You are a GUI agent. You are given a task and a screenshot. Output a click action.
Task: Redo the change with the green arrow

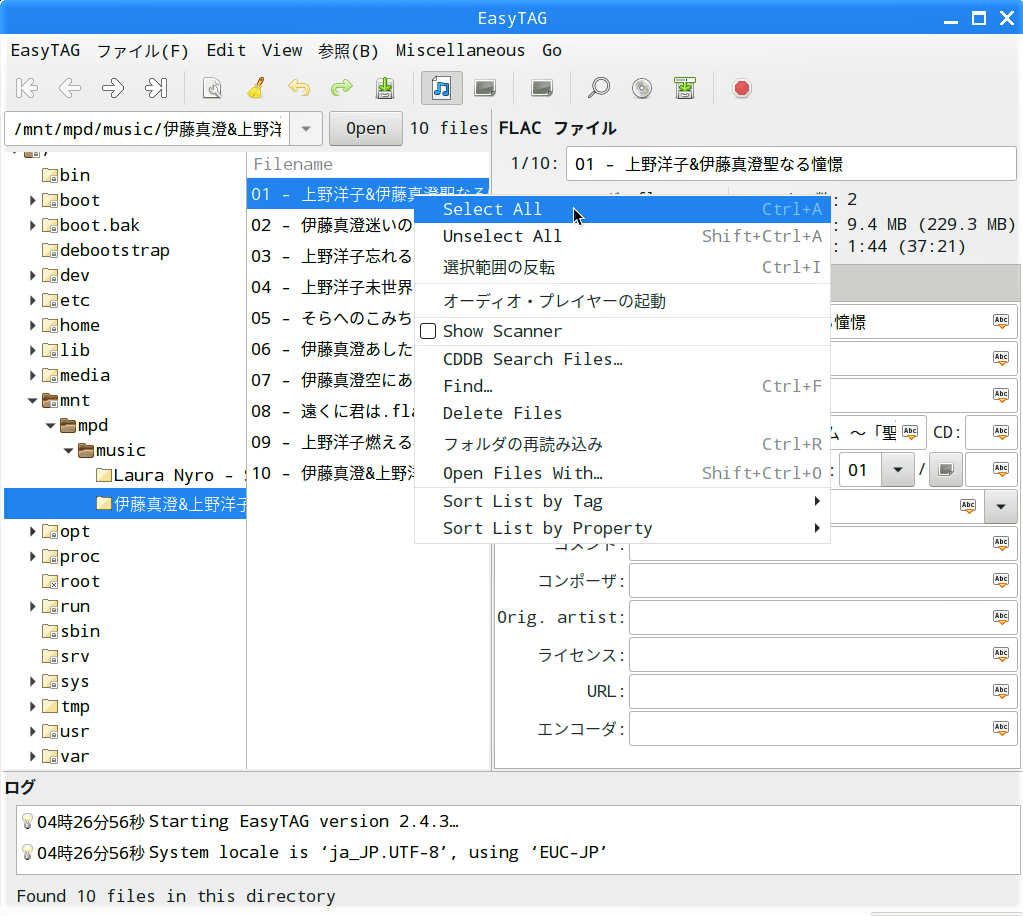342,88
